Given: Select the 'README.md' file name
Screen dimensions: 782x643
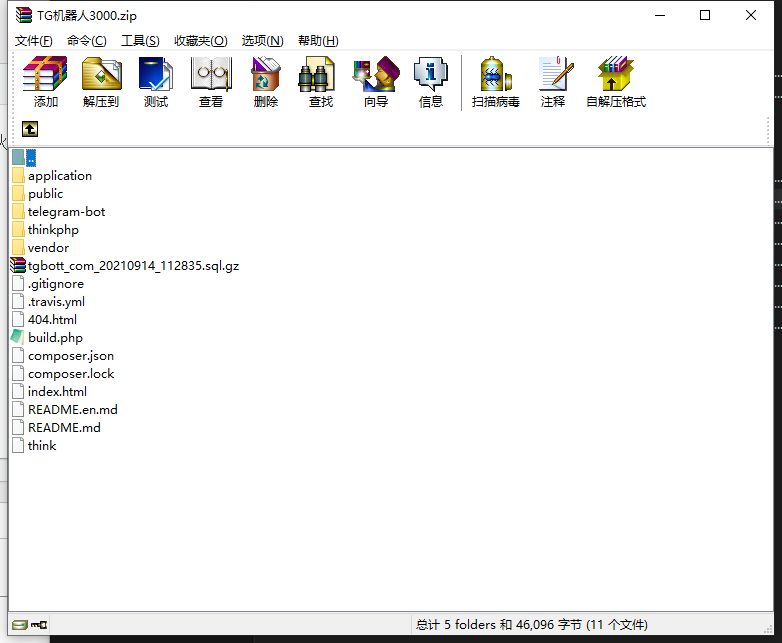Looking at the screenshot, I should (64, 428).
